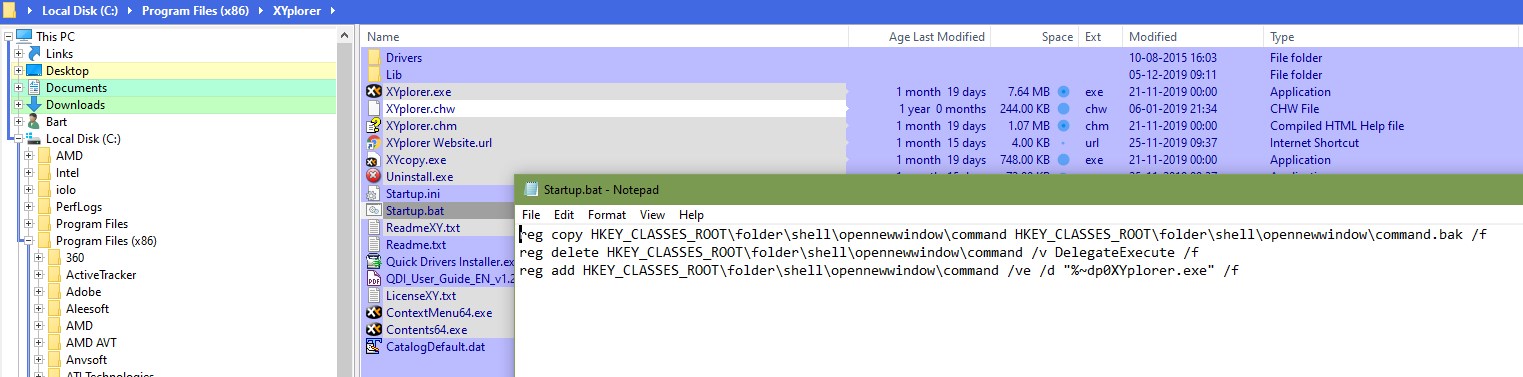Screen dimensions: 1523x377
Task: Click the QDI_User_Guide PDF icon
Action: [374, 279]
